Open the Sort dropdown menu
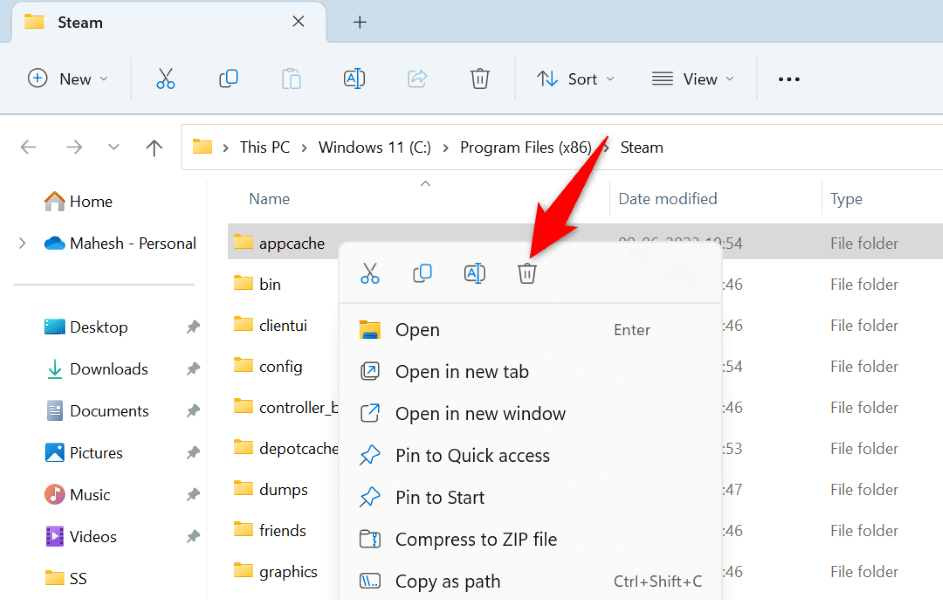Screen dimensions: 943x600 pyautogui.click(x=576, y=79)
